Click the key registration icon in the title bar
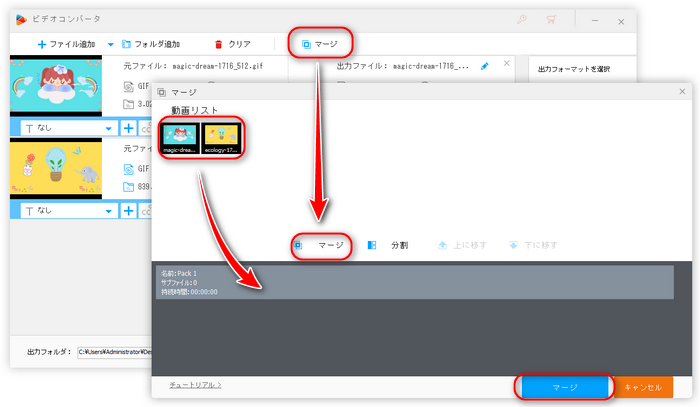The image size is (700, 407). tap(521, 19)
